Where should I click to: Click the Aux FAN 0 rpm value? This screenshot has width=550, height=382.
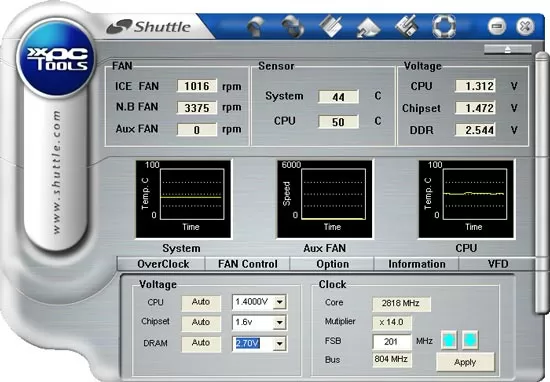click(x=197, y=130)
